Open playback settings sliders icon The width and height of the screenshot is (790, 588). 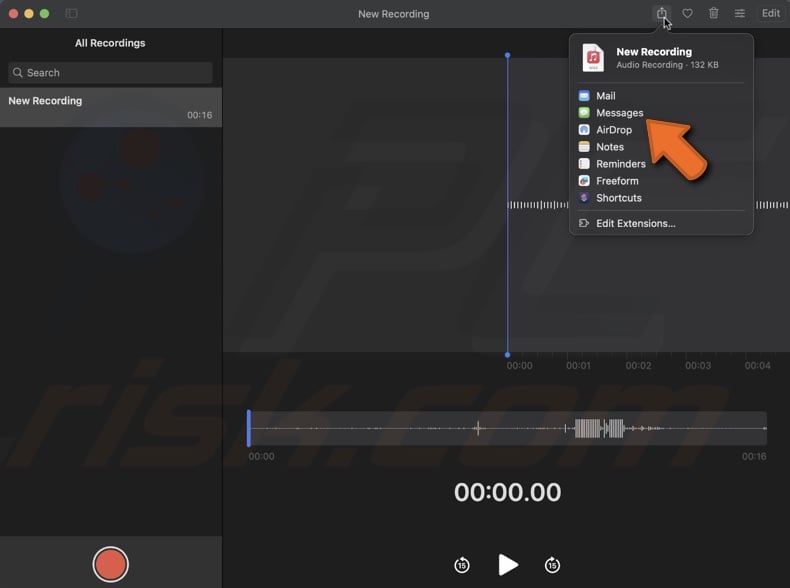point(739,13)
